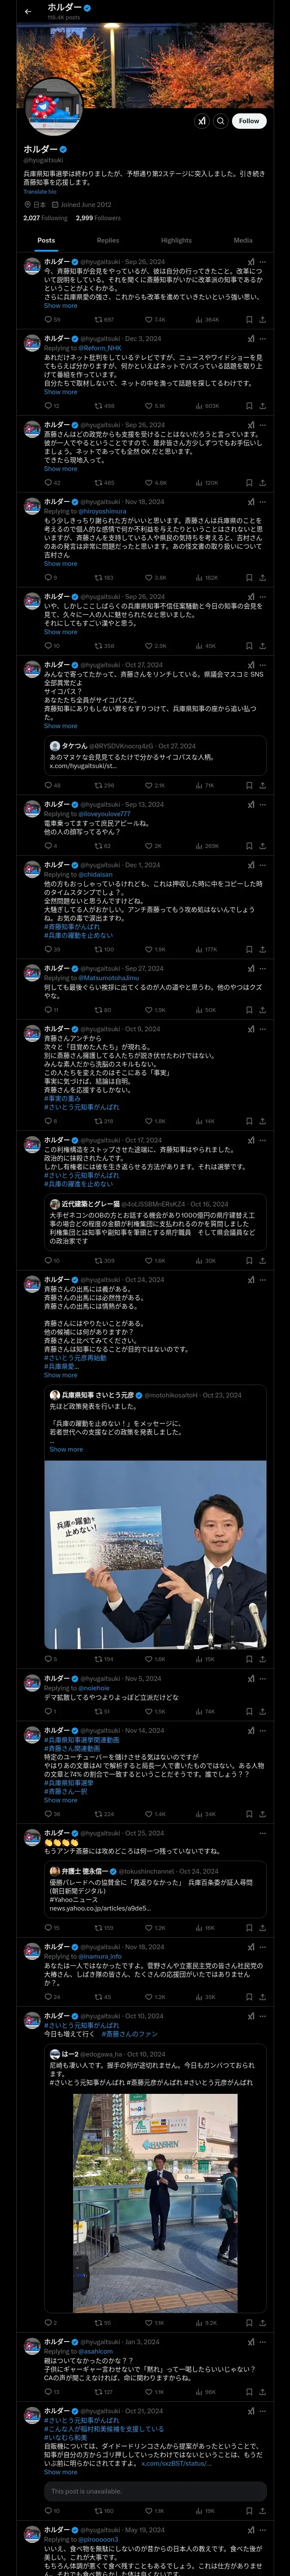Open the Grok icon beside Follow
The height and width of the screenshot is (2576, 290).
[x=201, y=120]
